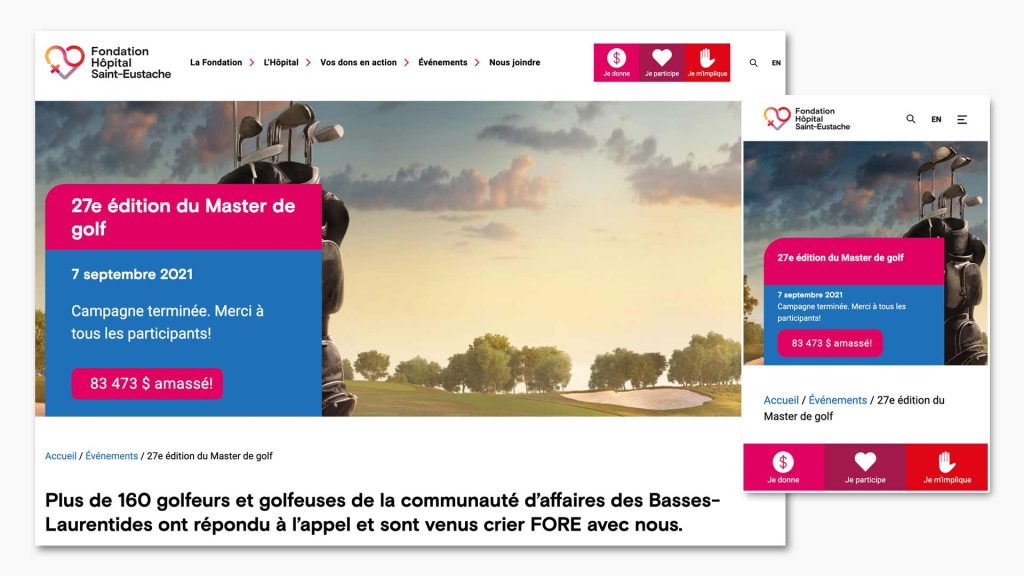1024x576 pixels.
Task: Expand the L'Hôpital menu chevron
Action: pyautogui.click(x=308, y=63)
